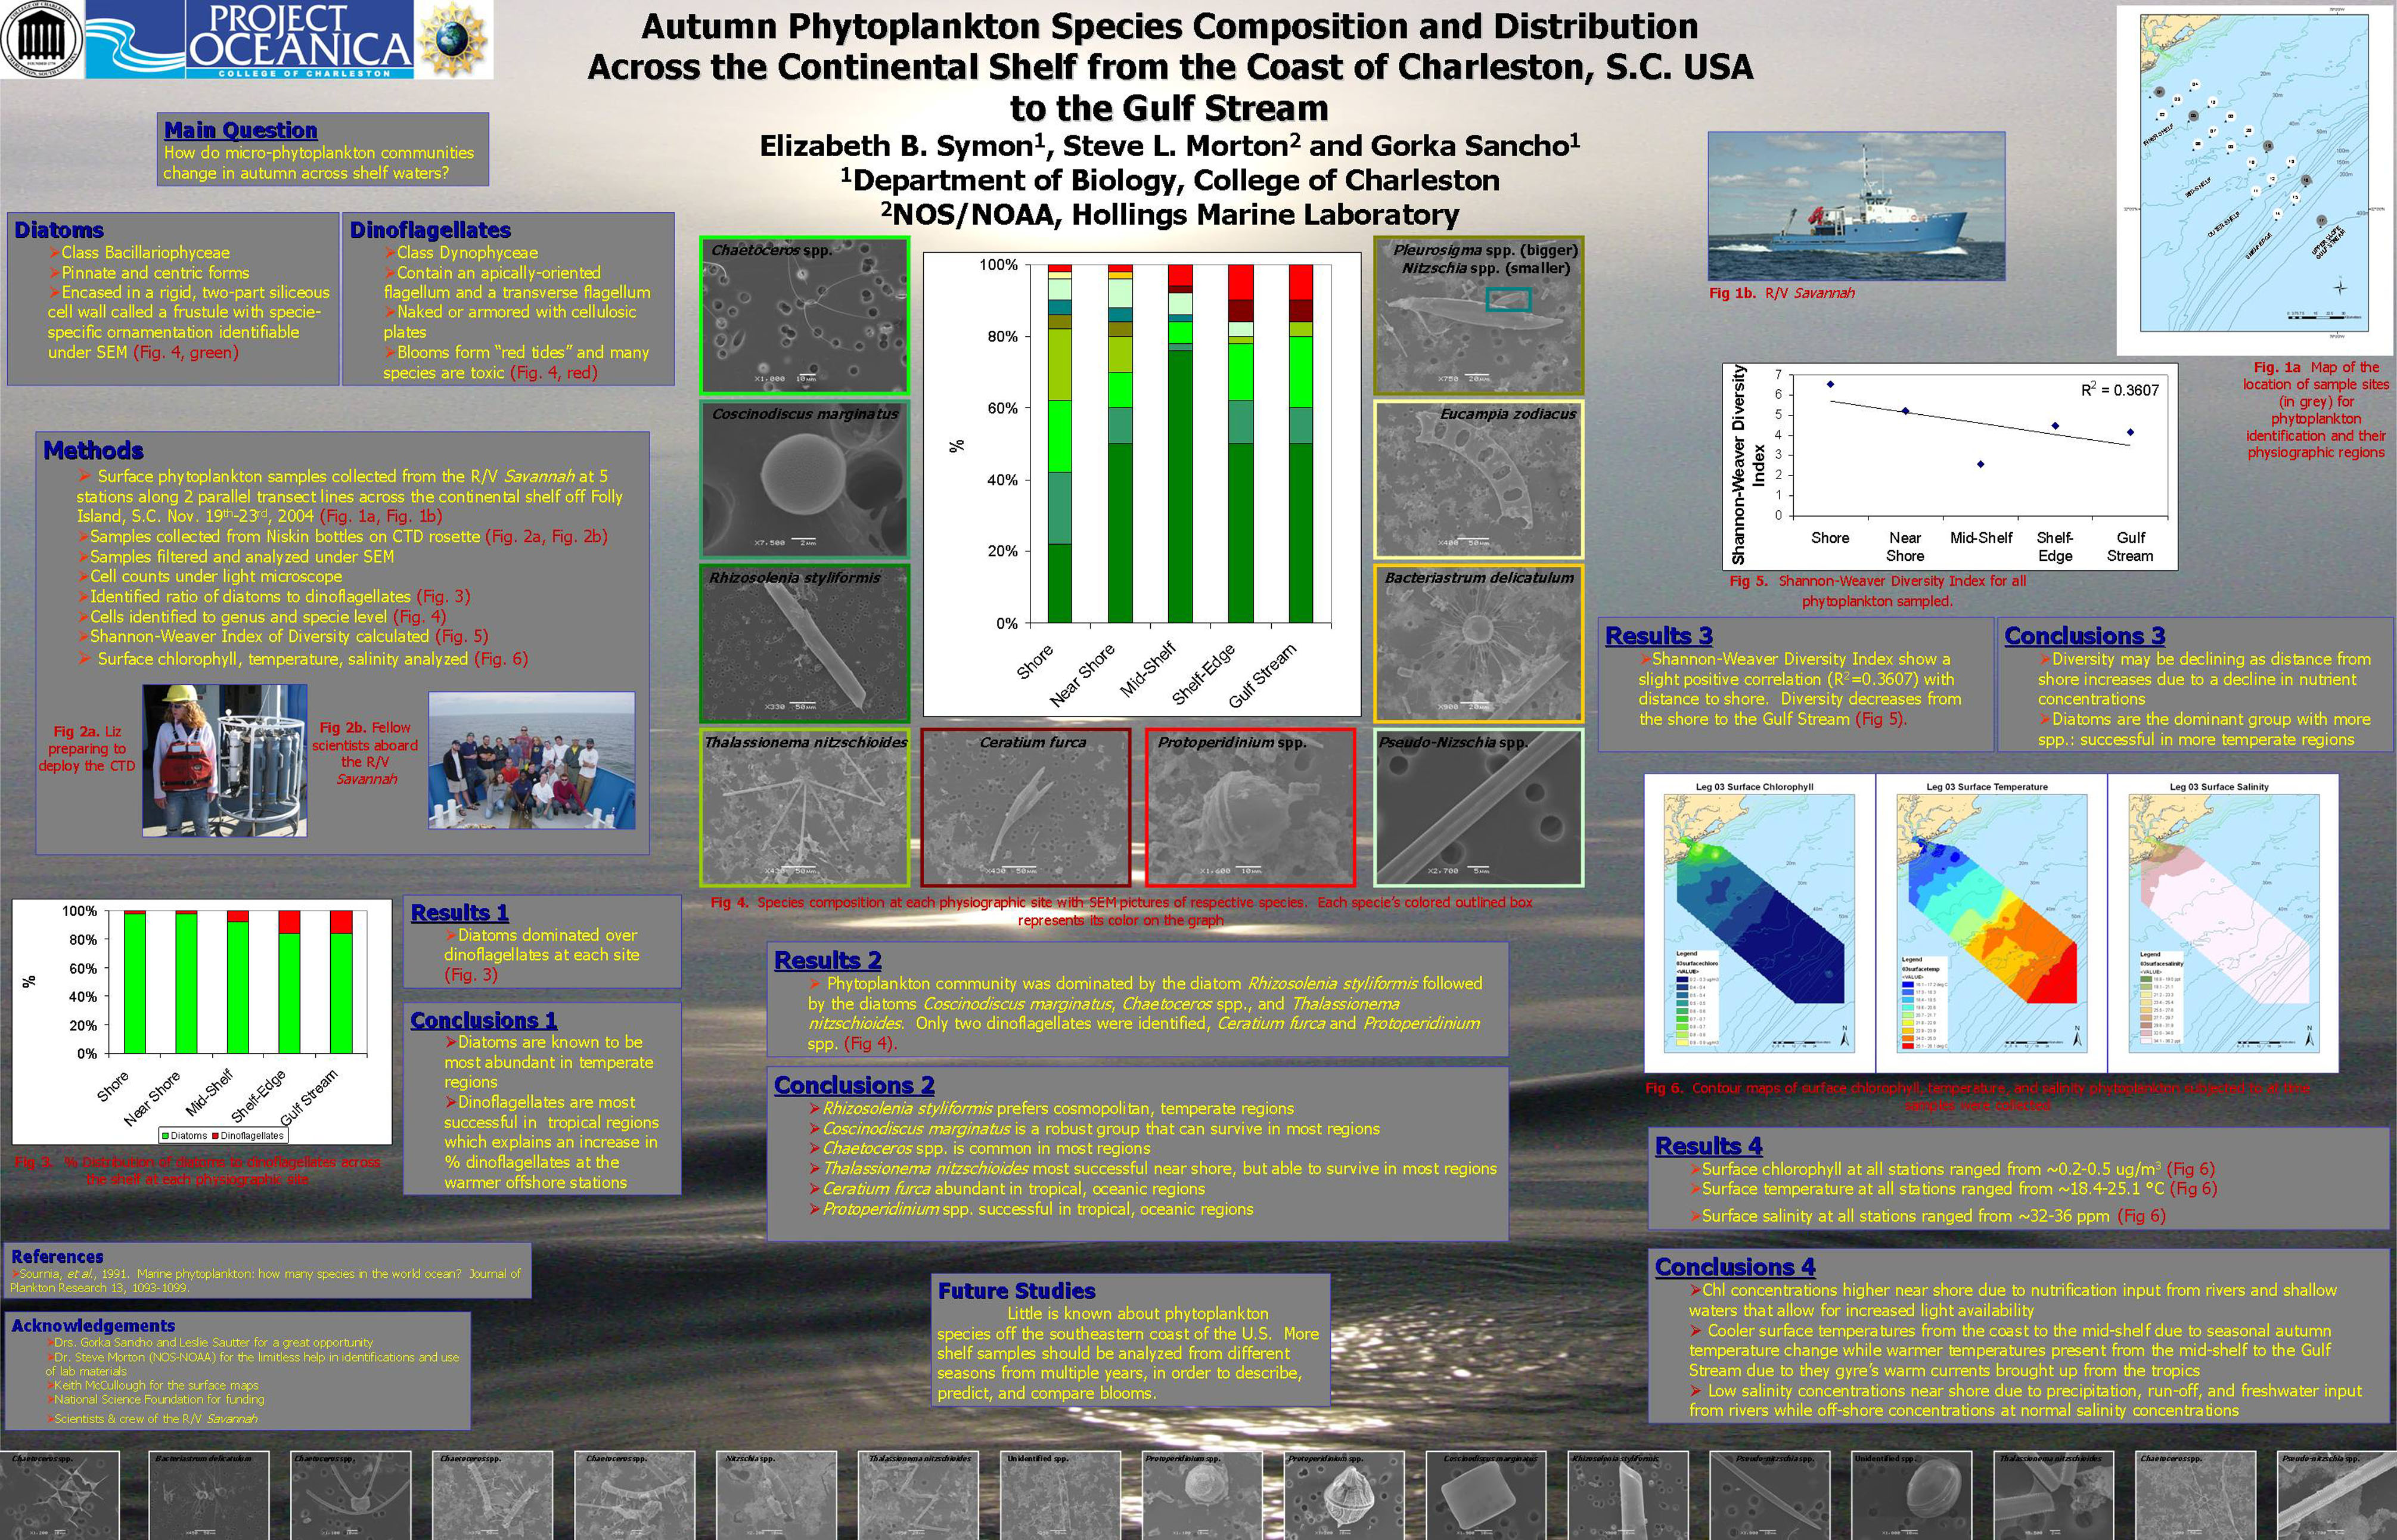Select the Coscinodiscus marginatus micrograph
The height and width of the screenshot is (1540, 2397).
pyautogui.click(x=805, y=479)
